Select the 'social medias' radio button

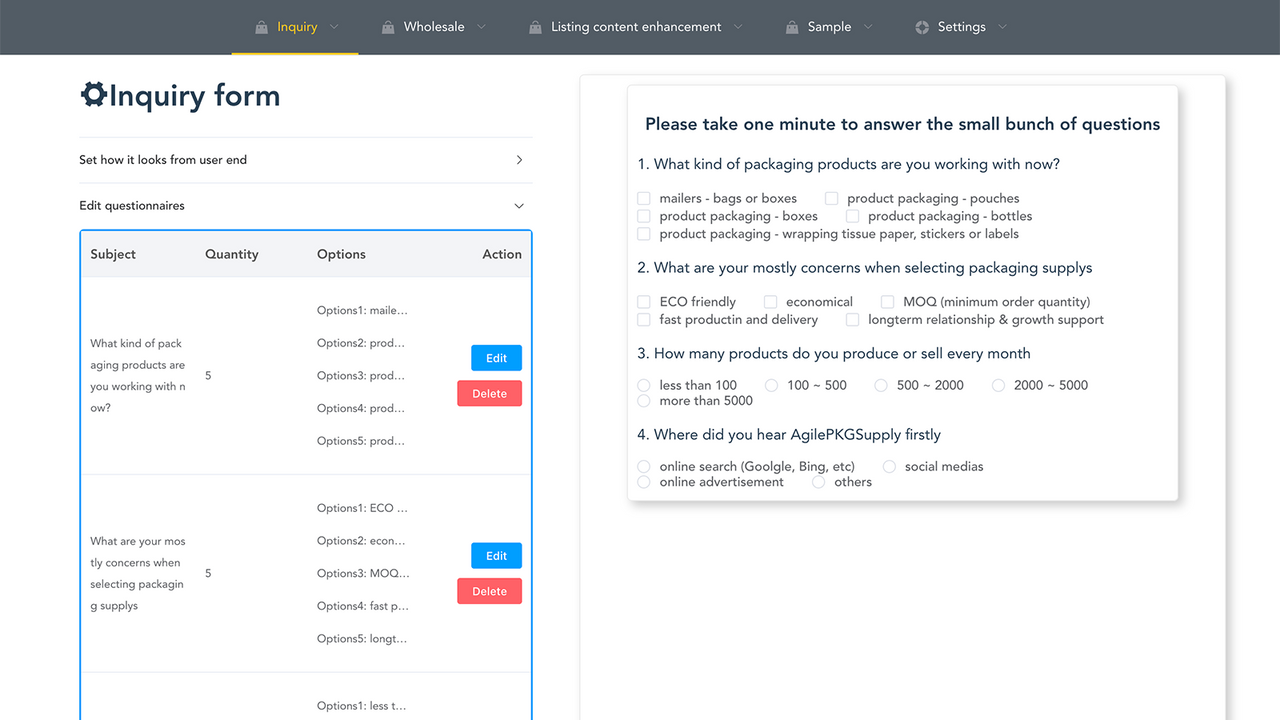coord(889,467)
